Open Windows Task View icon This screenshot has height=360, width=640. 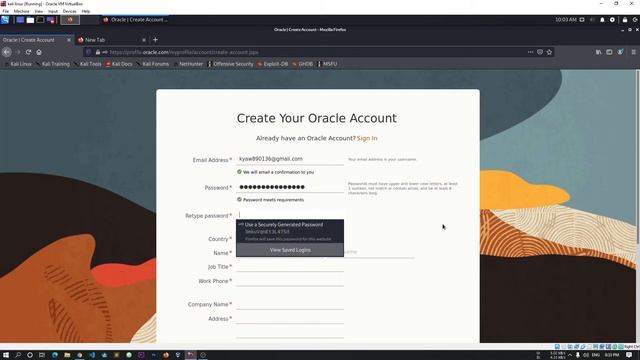[42, 355]
